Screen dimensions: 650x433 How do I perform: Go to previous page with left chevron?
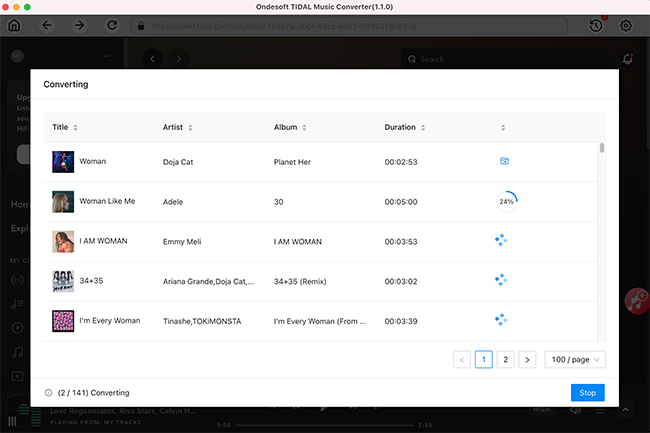pos(462,360)
